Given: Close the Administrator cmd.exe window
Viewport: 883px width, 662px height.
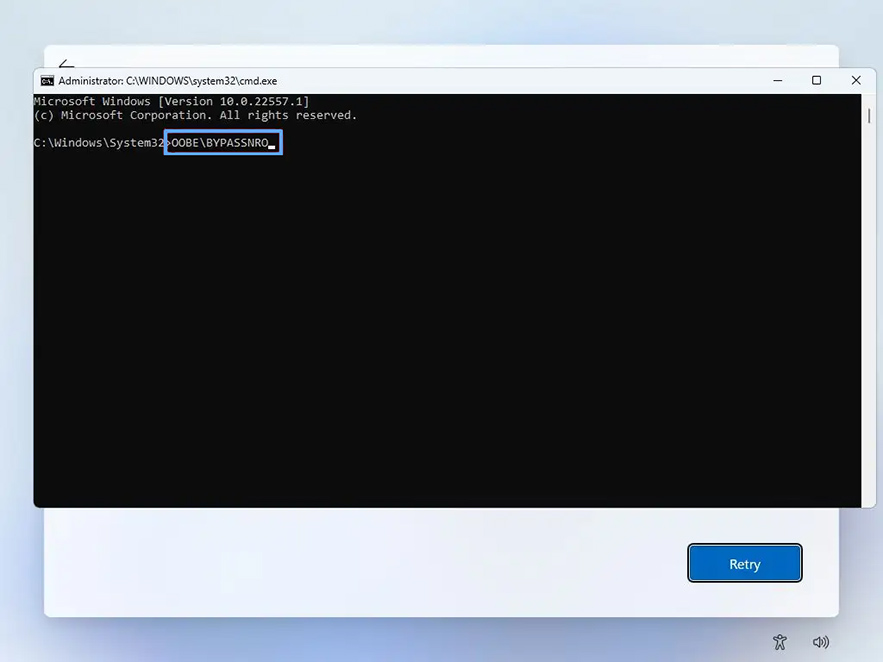Looking at the screenshot, I should pos(856,80).
